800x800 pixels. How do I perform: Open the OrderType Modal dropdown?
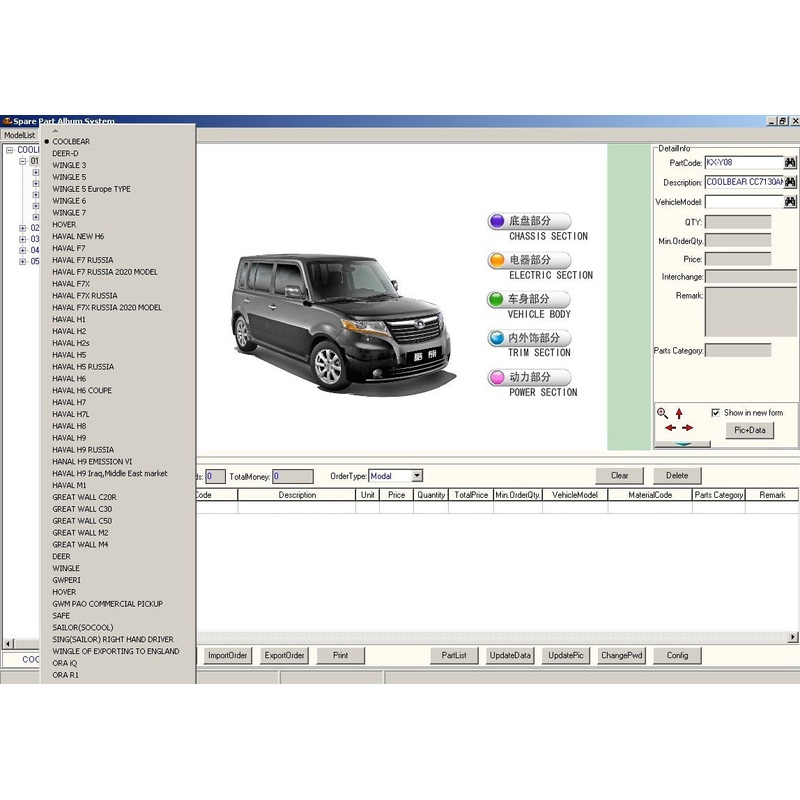click(417, 476)
